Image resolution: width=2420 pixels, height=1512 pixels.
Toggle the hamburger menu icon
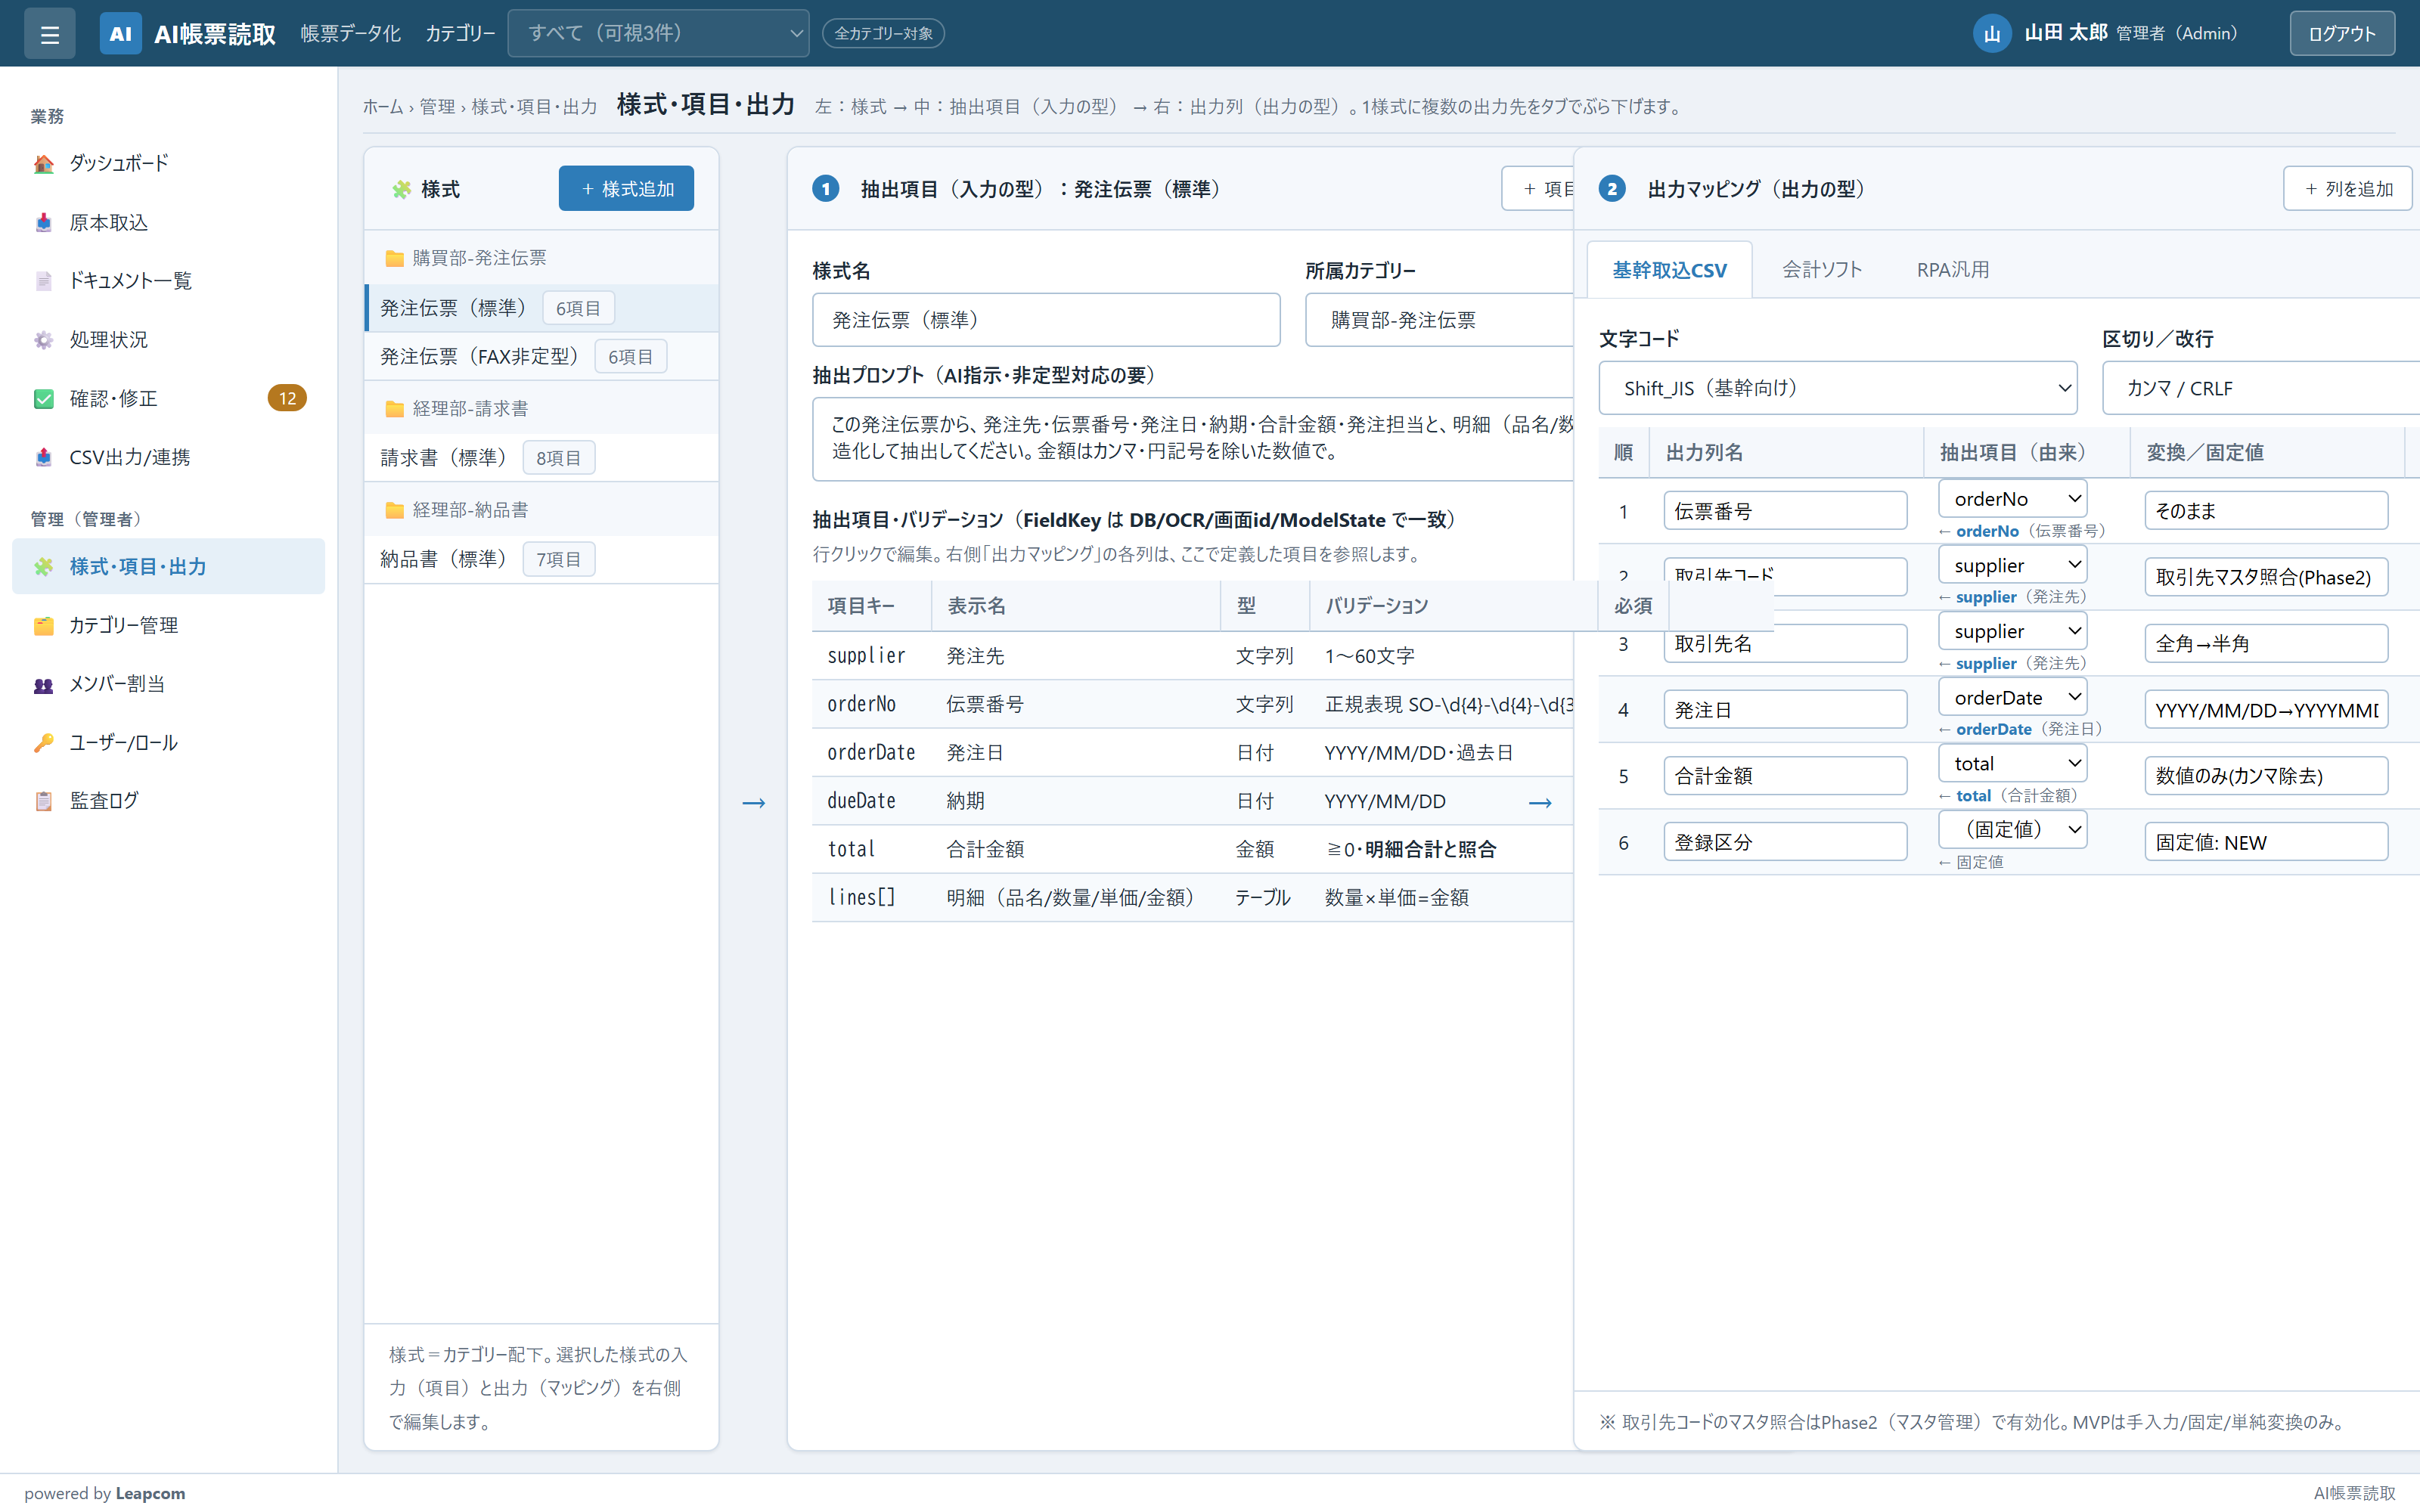click(x=49, y=34)
